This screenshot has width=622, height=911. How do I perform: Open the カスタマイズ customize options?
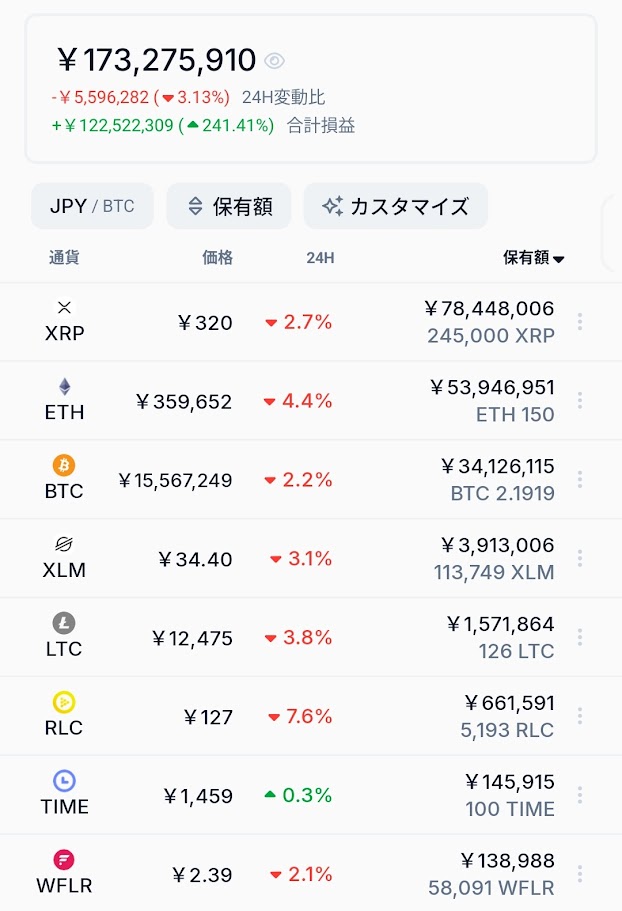[396, 206]
